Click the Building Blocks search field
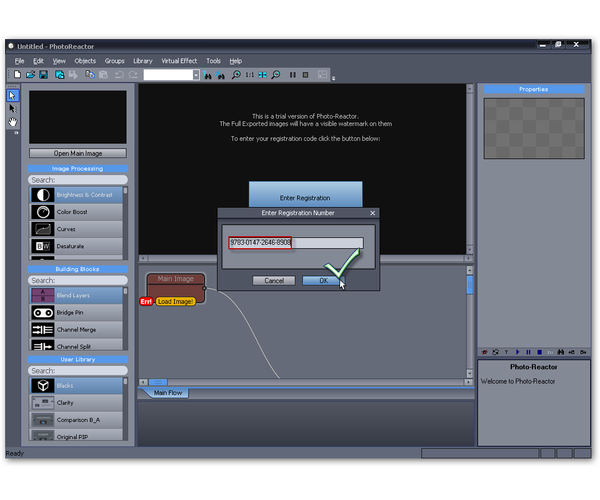This screenshot has width=600, height=500. click(78, 280)
